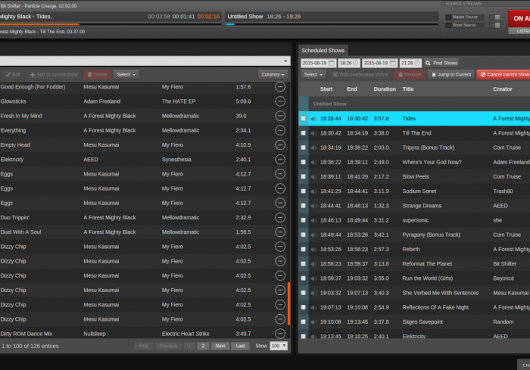Viewport: 530px width, 370px height.
Task: Click the Untitled Show progress bar
Action: (x=332, y=24)
